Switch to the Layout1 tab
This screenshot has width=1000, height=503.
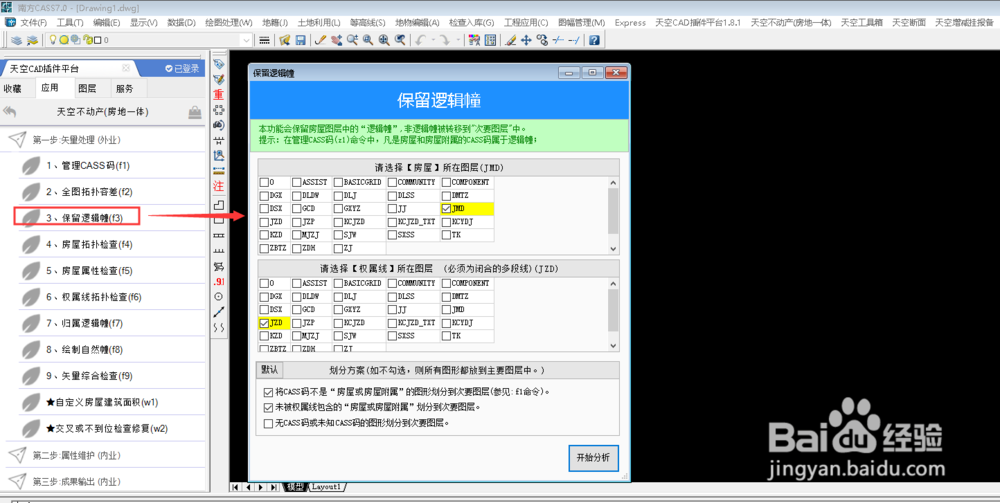328,487
